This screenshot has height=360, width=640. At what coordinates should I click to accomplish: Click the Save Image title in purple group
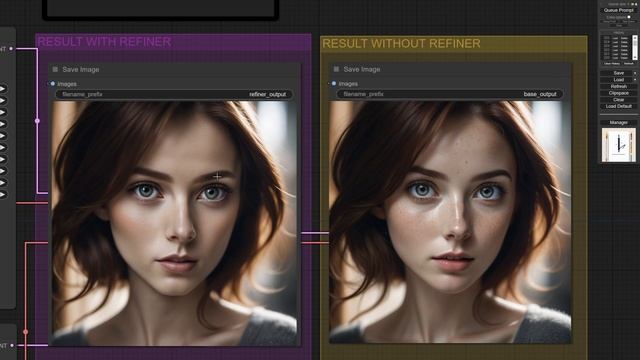81,69
